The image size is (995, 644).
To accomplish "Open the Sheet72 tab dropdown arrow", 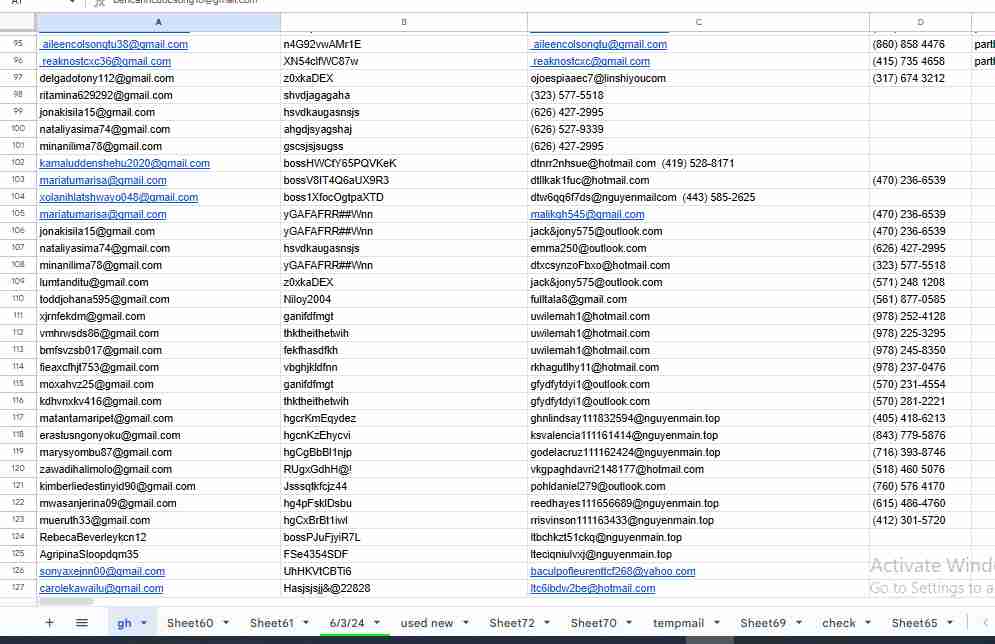I will [547, 623].
